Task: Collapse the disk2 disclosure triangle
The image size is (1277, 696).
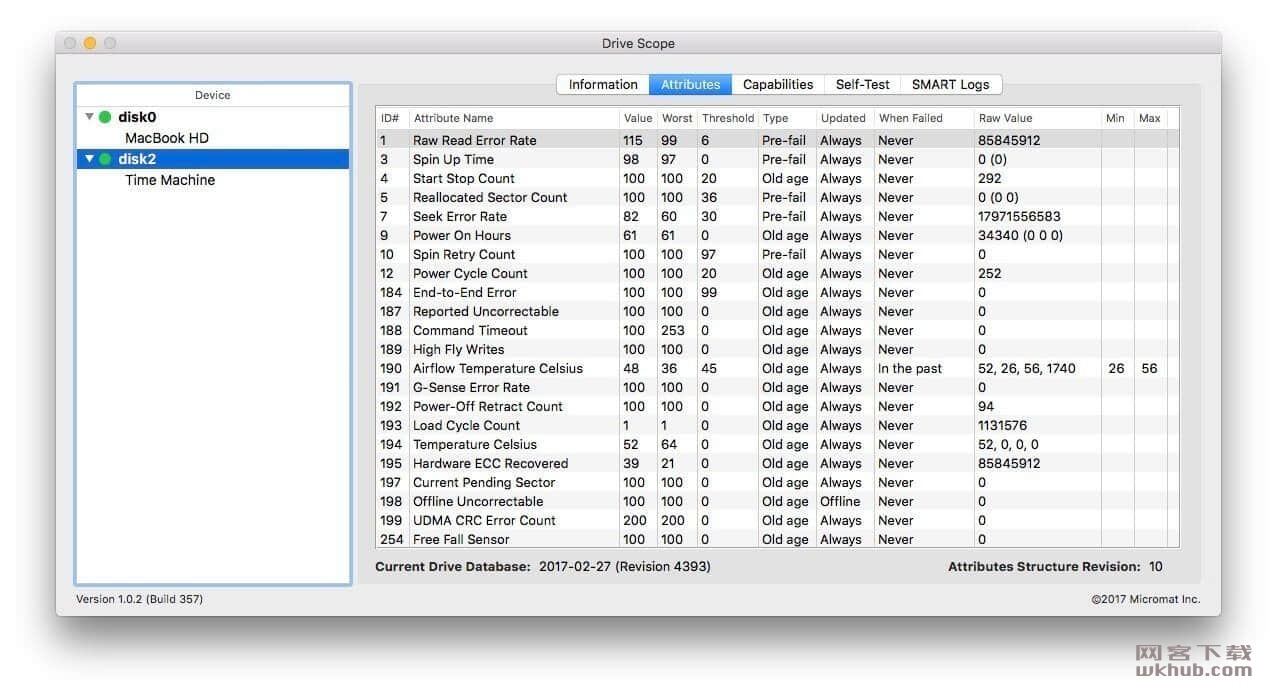Action: [89, 159]
